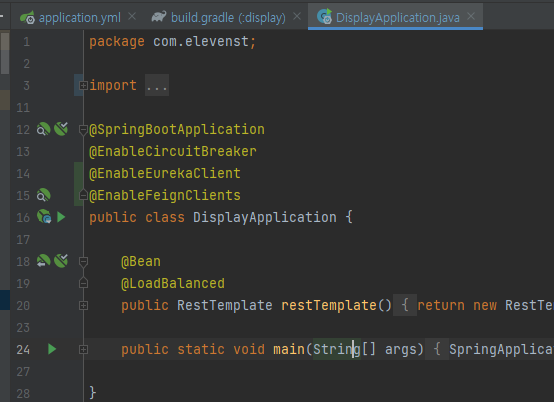
Task: Click the Spring checkmark gutter icon on line 12
Action: pyautogui.click(x=61, y=129)
